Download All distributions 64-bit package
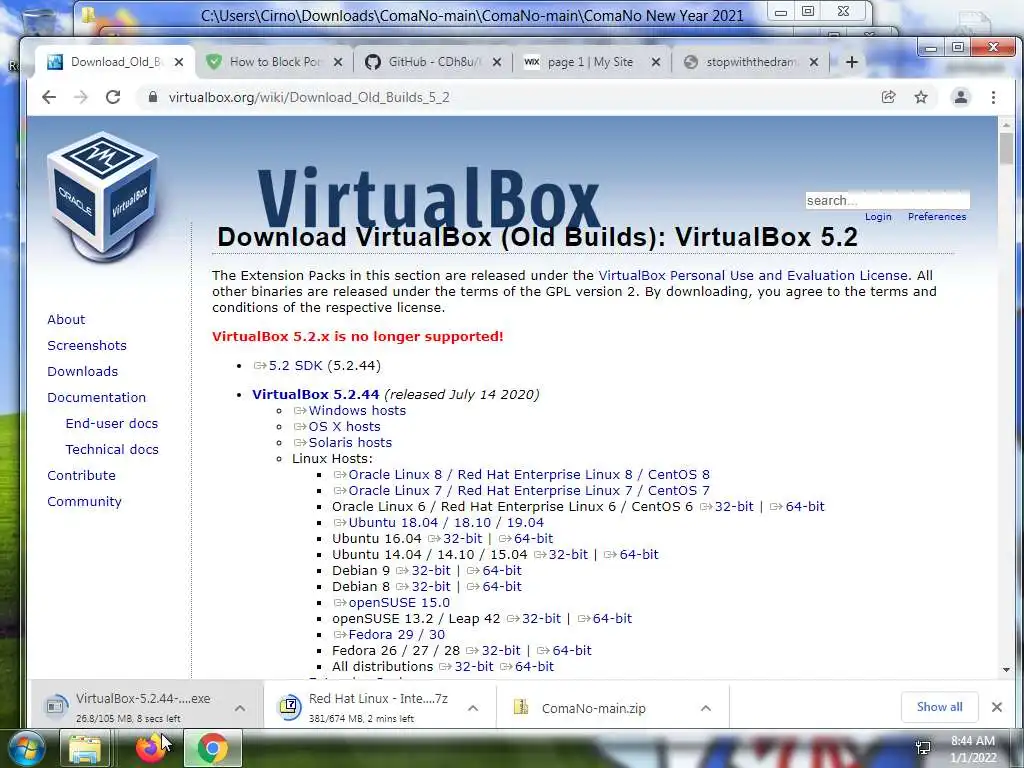Image resolution: width=1024 pixels, height=768 pixels. click(x=527, y=667)
